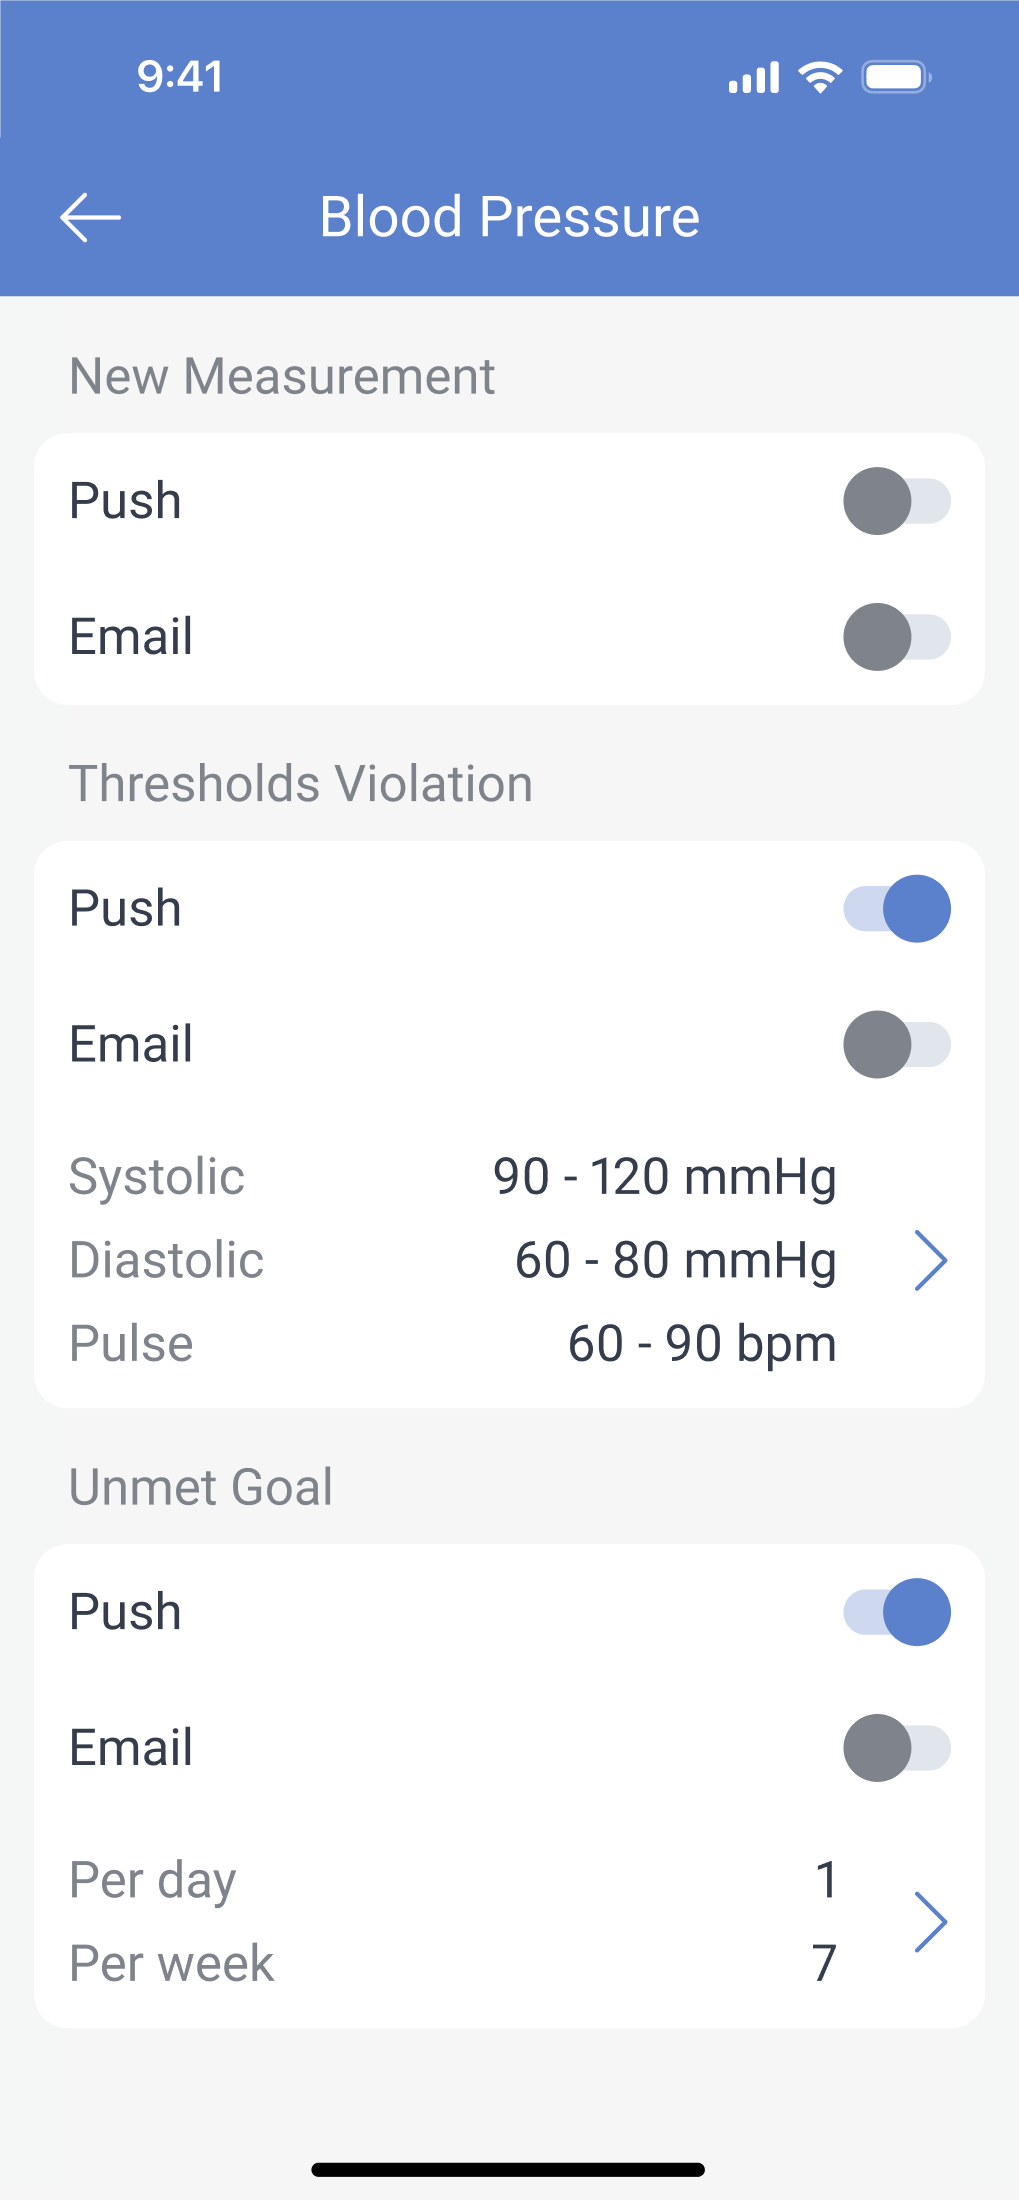Turn on Email for Unmet Goal
This screenshot has width=1019, height=2200.
(x=897, y=1748)
